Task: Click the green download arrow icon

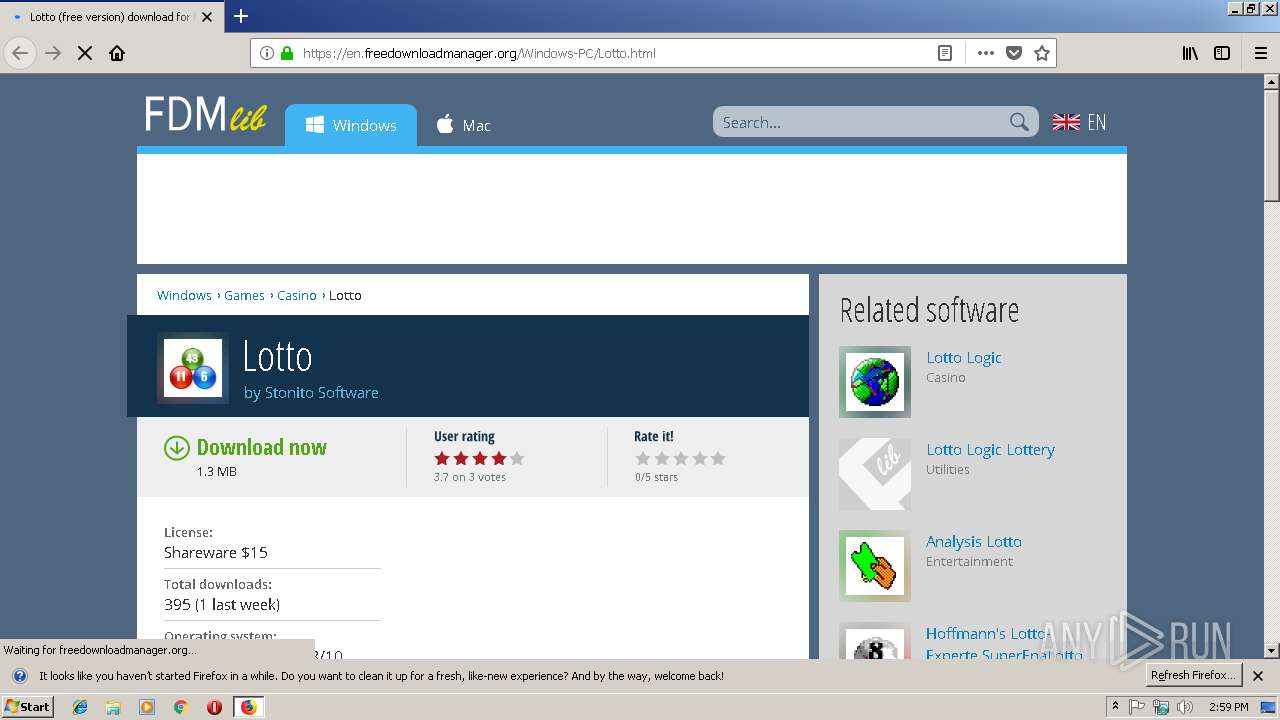Action: 177,448
